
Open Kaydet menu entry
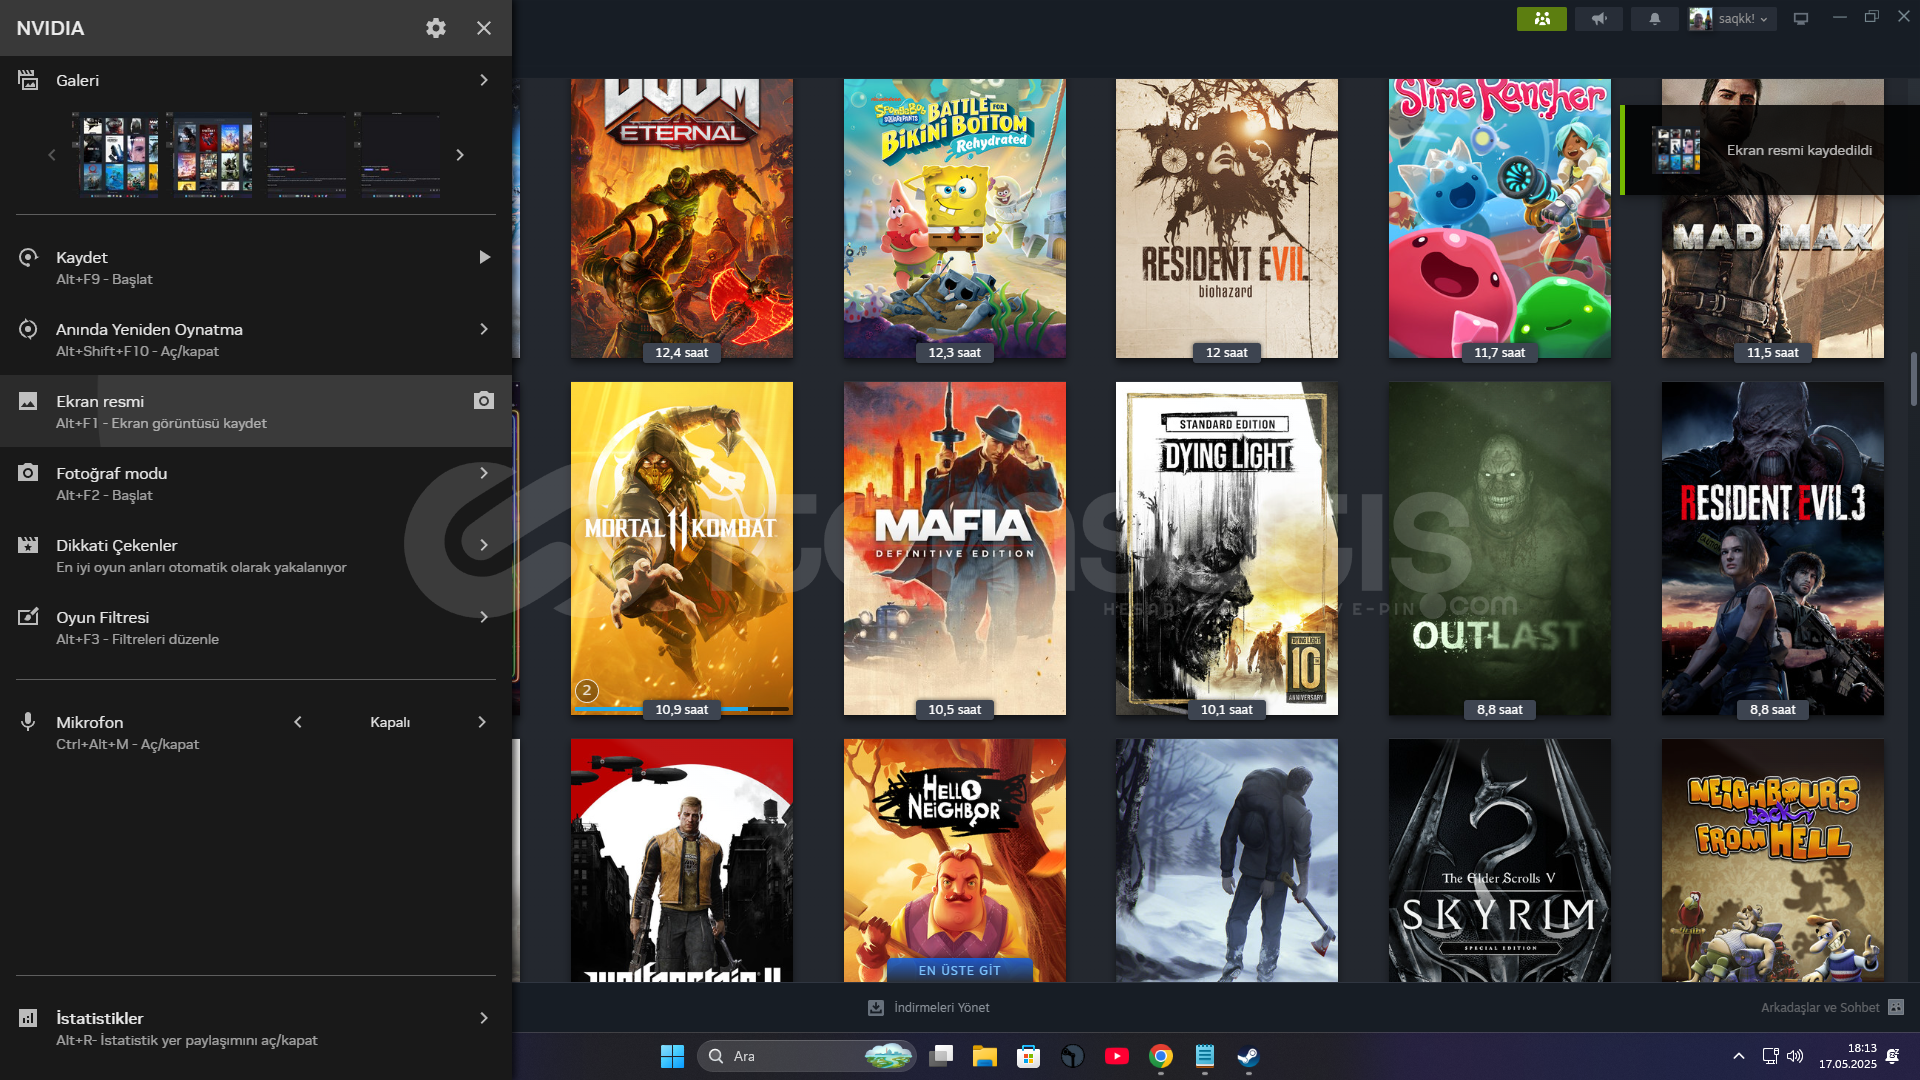[256, 267]
